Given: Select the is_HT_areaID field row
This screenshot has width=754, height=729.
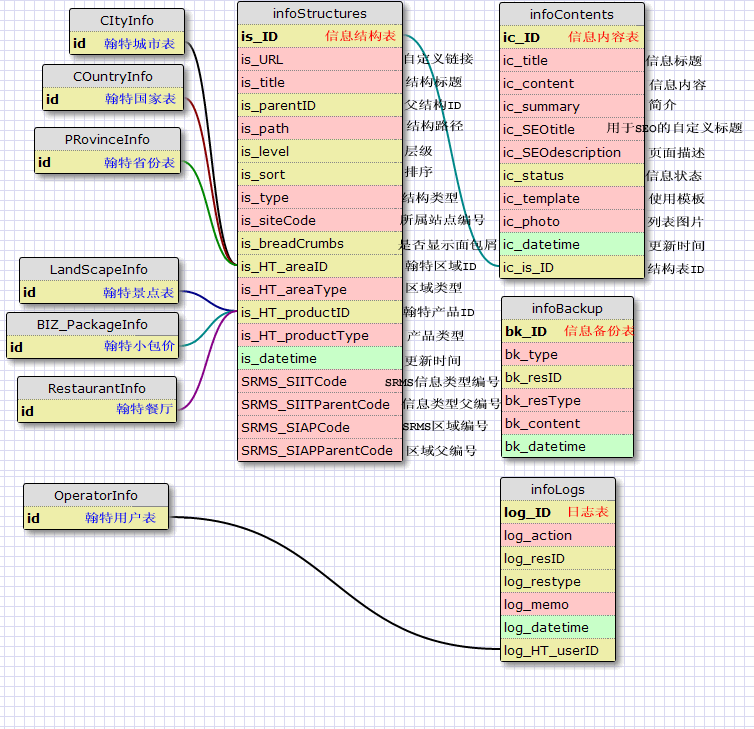Looking at the screenshot, I should (319, 266).
